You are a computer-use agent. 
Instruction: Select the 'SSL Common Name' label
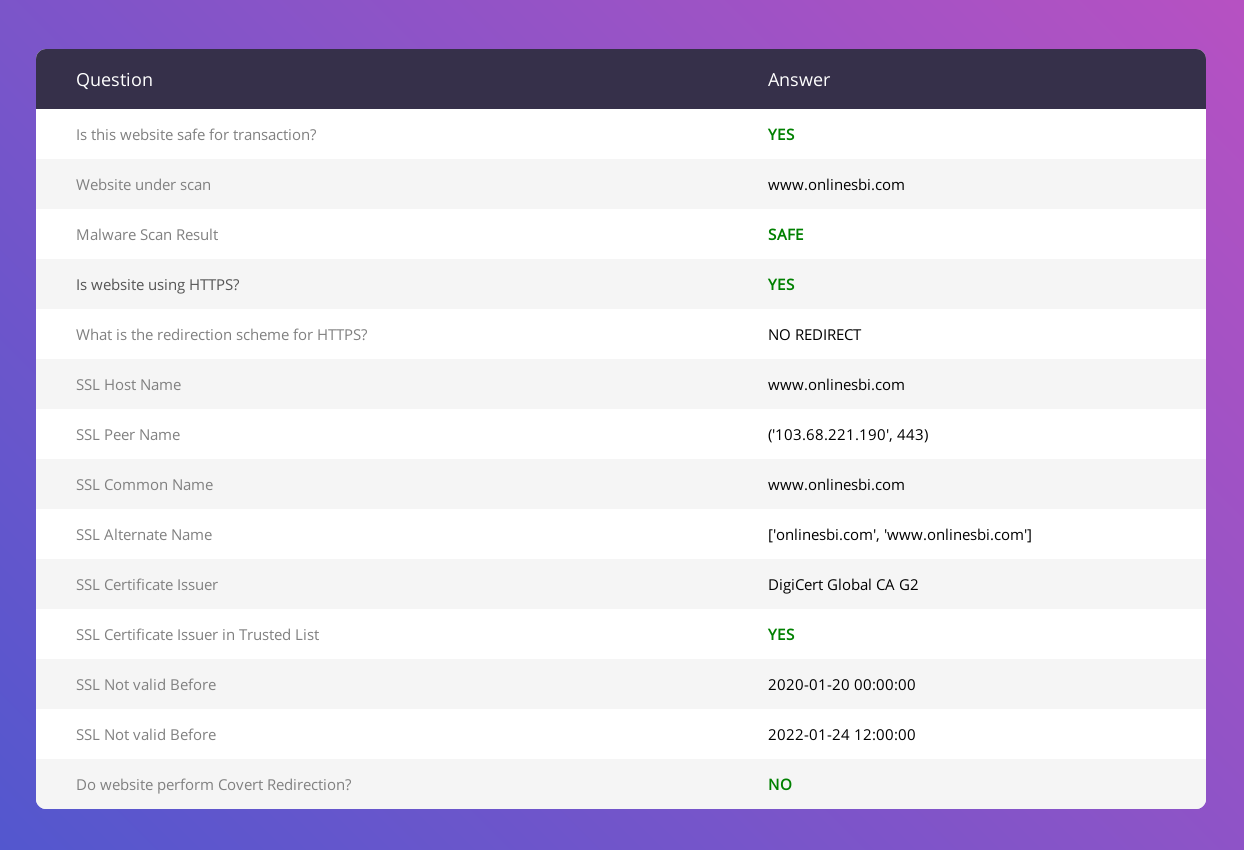click(x=144, y=484)
